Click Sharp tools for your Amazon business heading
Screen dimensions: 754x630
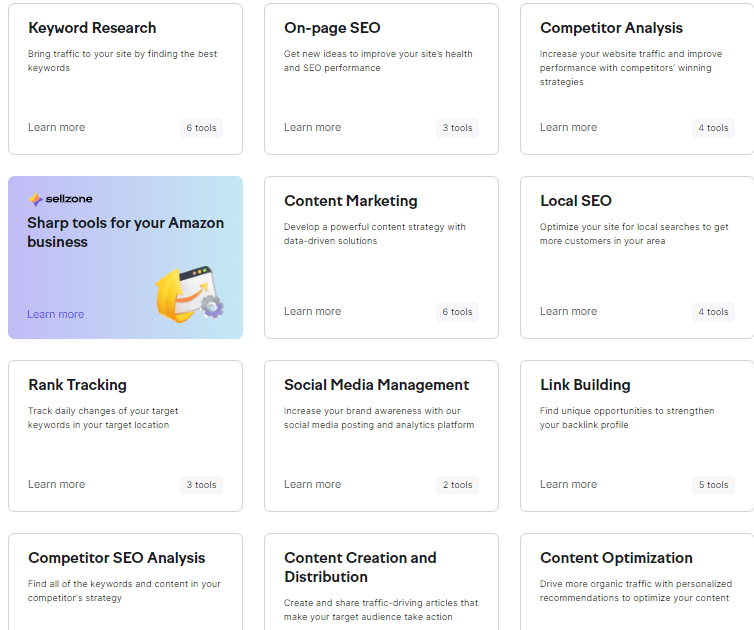pyautogui.click(x=126, y=232)
